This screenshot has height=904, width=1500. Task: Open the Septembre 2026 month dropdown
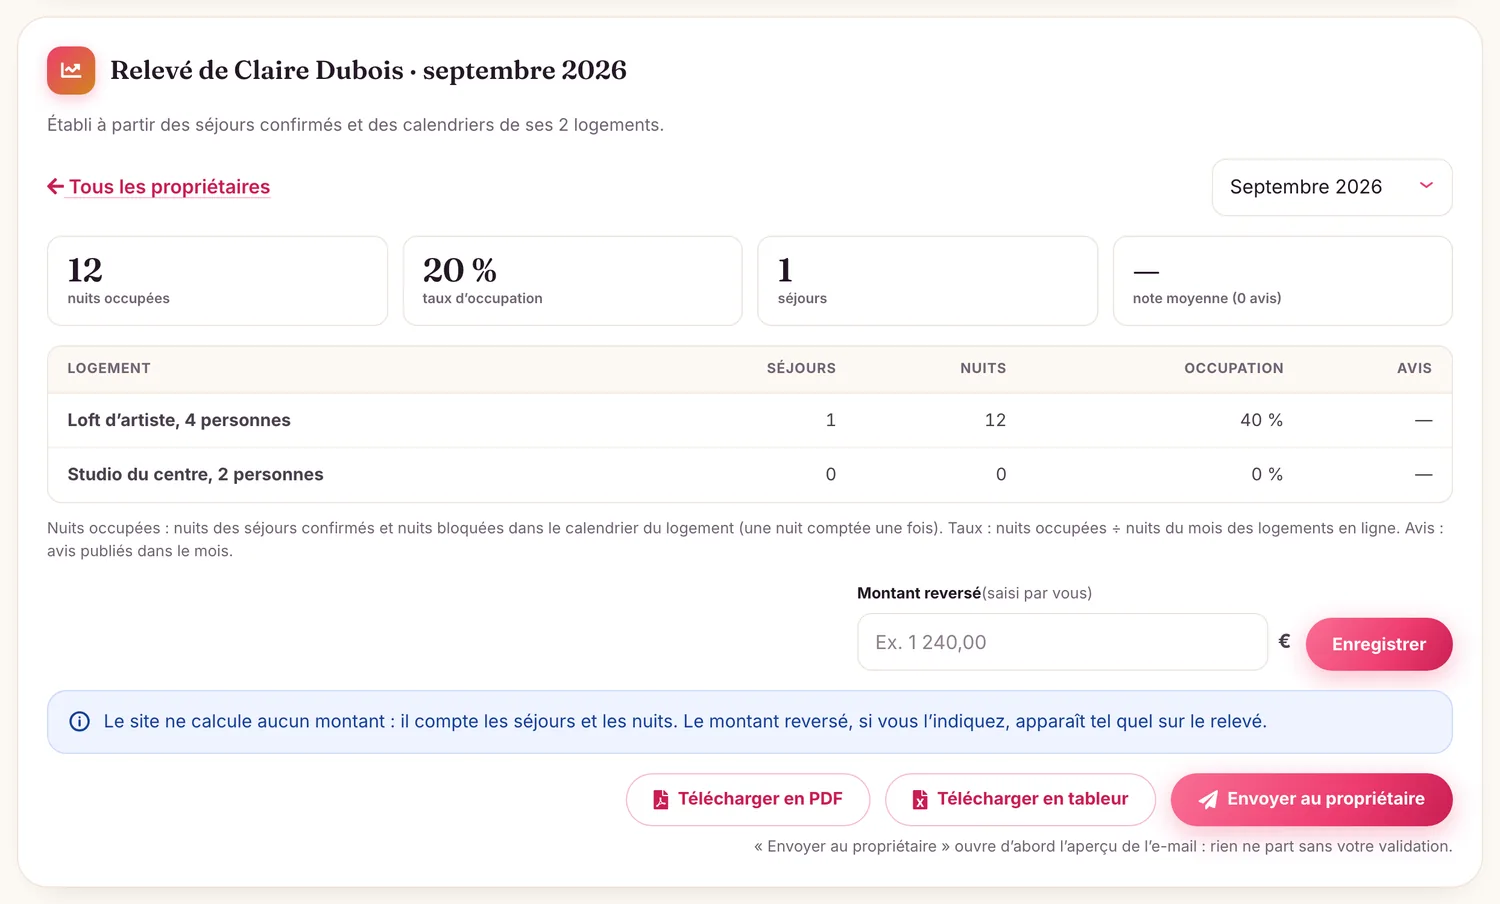pos(1332,187)
